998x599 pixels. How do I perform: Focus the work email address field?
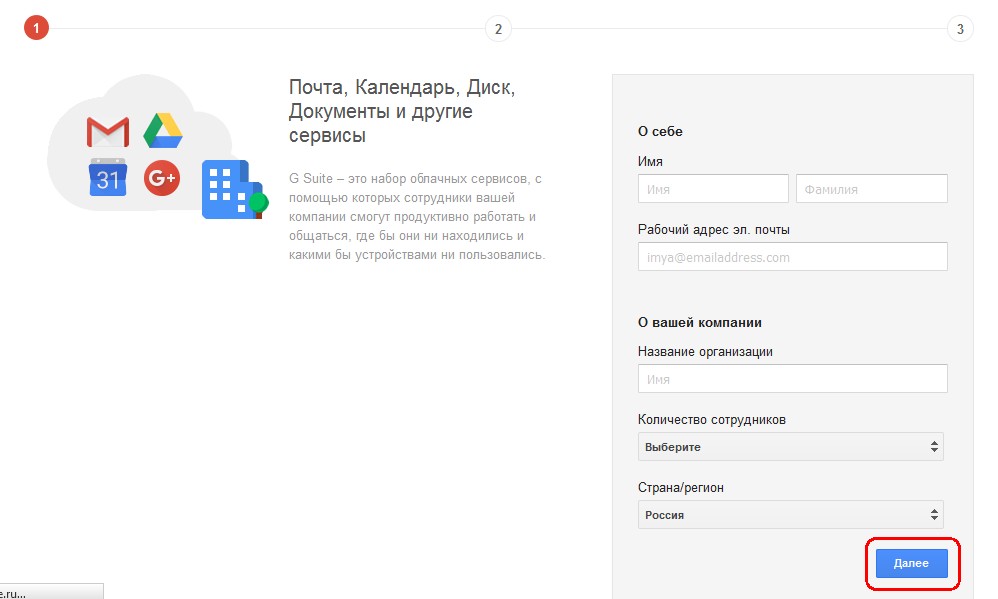pyautogui.click(x=792, y=257)
